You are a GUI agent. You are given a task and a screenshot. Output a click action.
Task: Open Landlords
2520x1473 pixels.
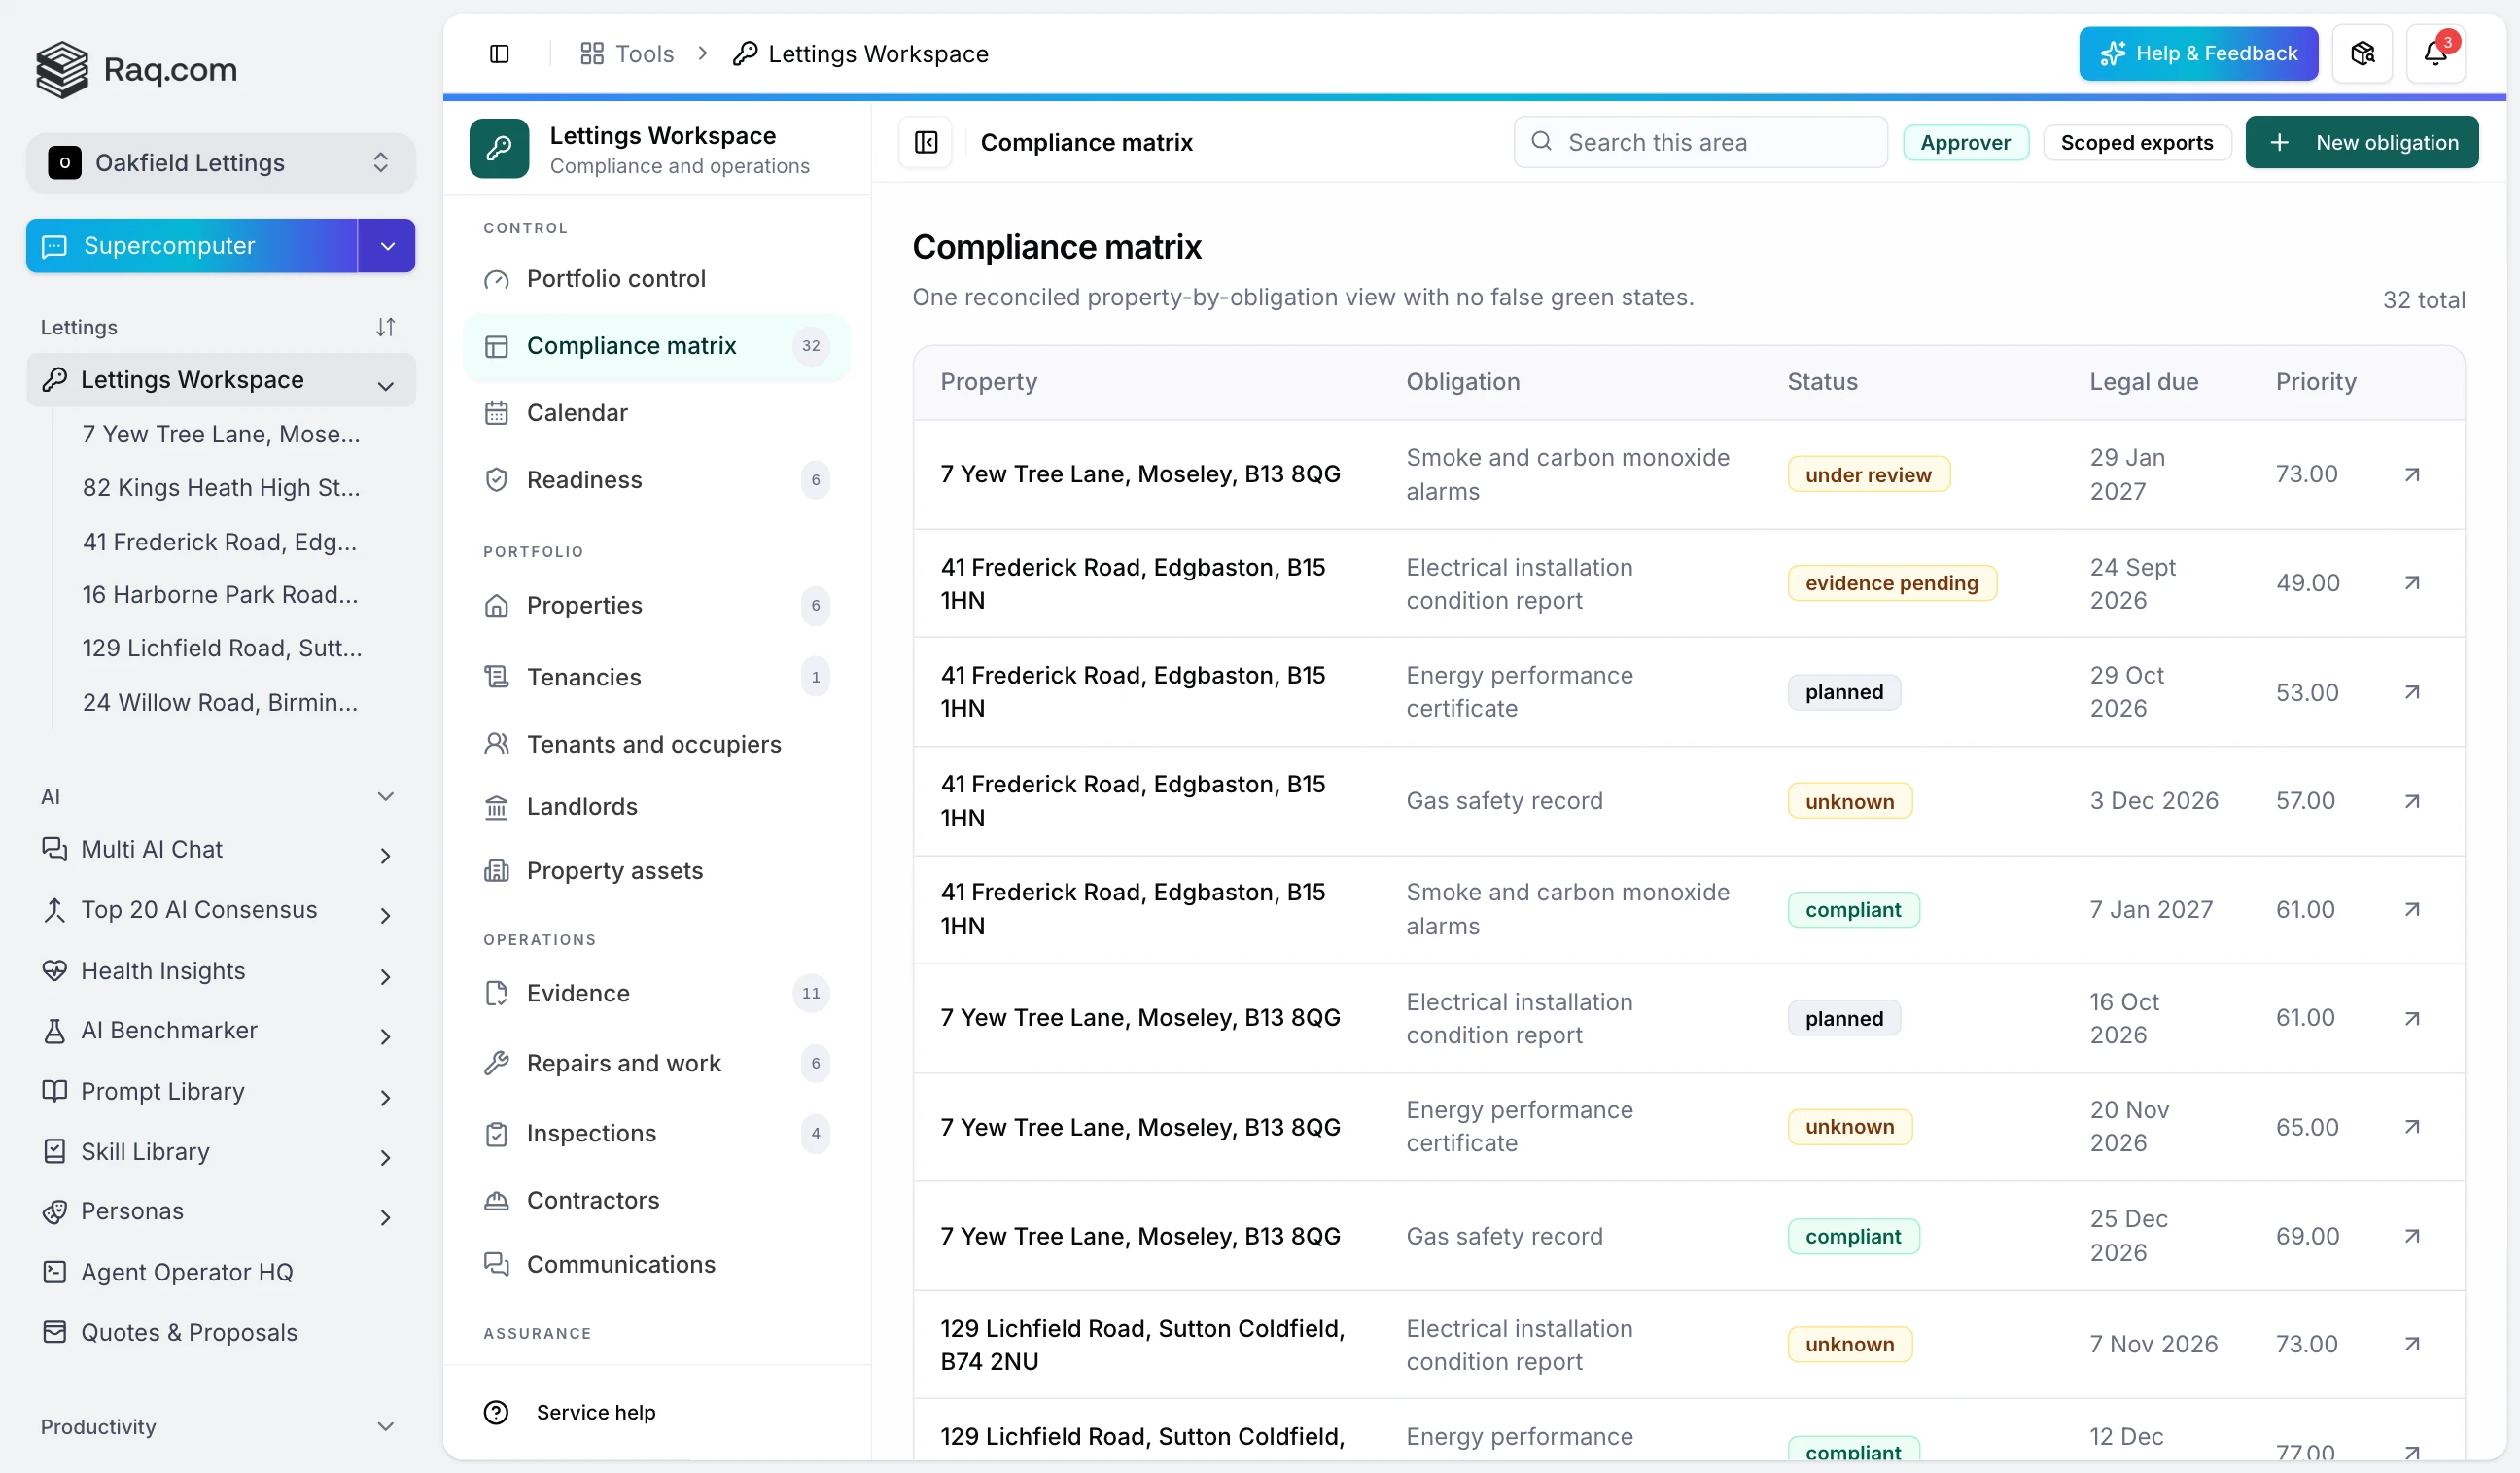coord(657,807)
